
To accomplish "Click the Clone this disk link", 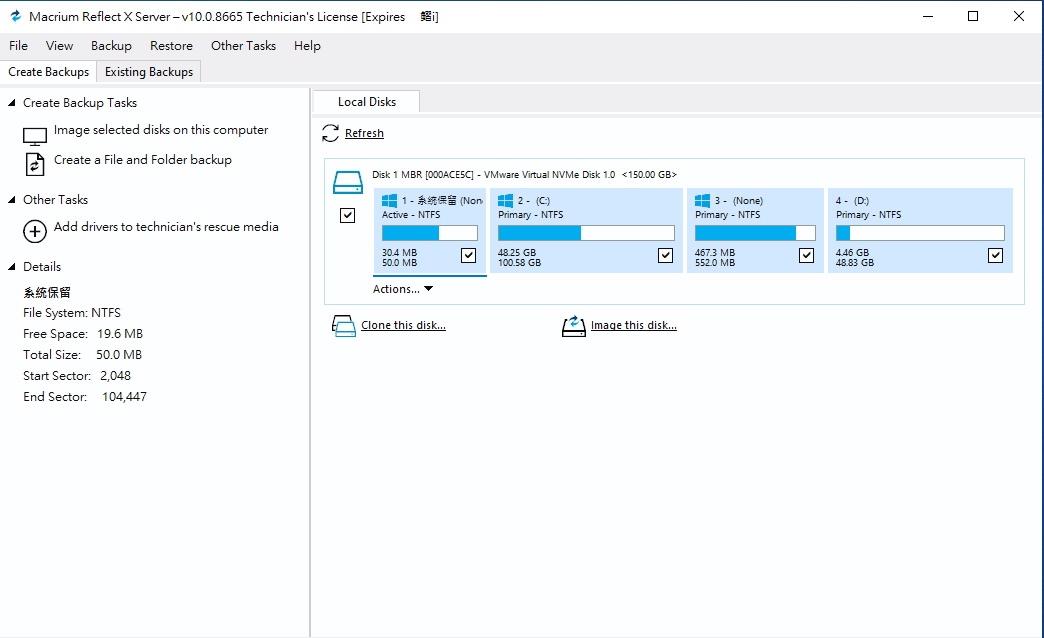I will click(x=403, y=326).
